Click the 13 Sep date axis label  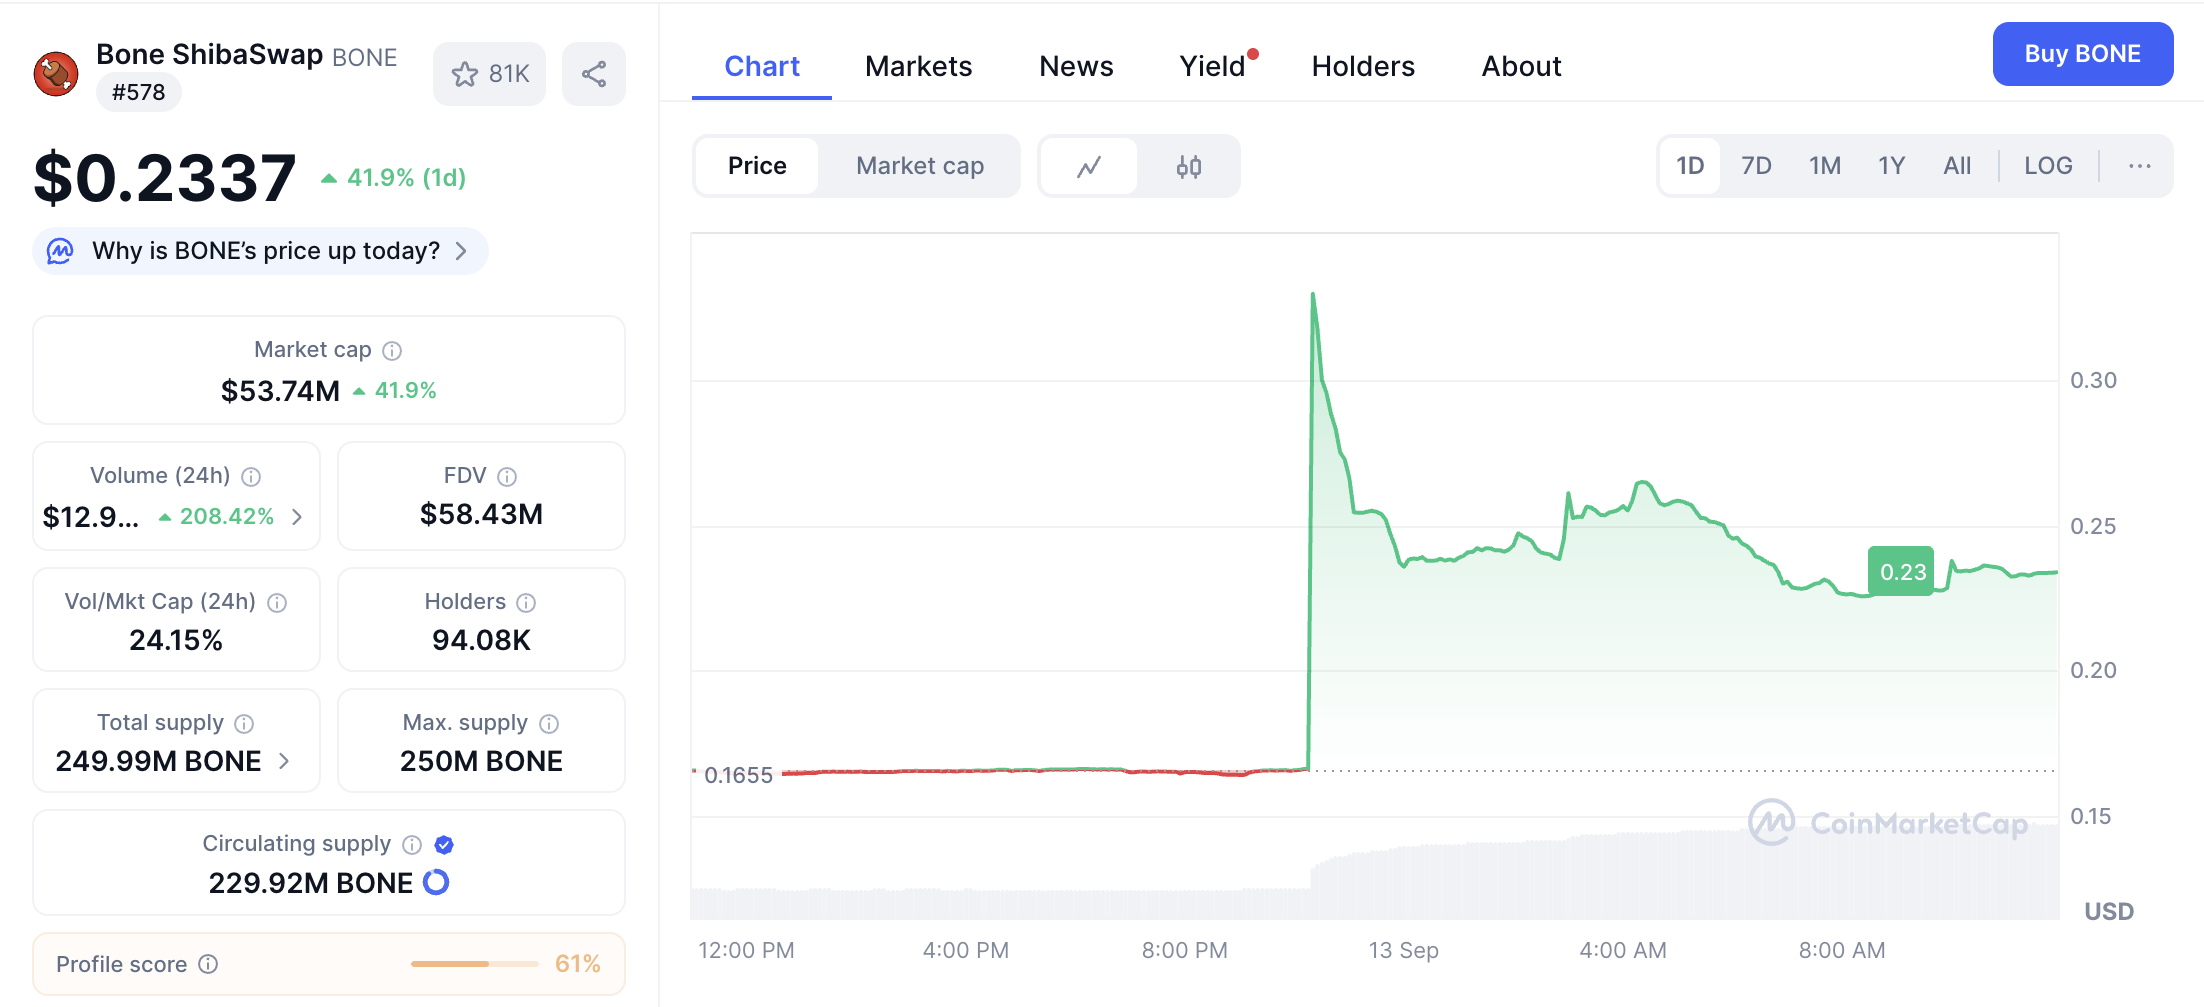pyautogui.click(x=1403, y=950)
